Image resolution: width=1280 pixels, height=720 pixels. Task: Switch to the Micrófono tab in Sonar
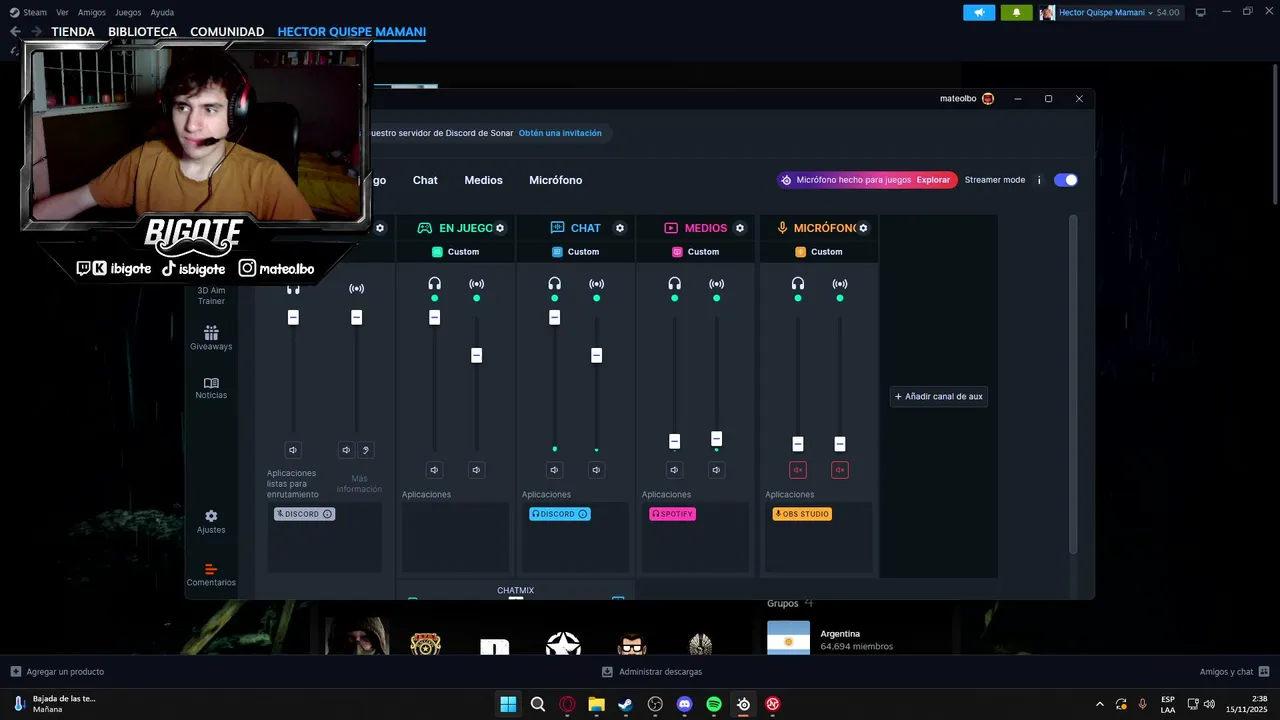click(x=555, y=180)
